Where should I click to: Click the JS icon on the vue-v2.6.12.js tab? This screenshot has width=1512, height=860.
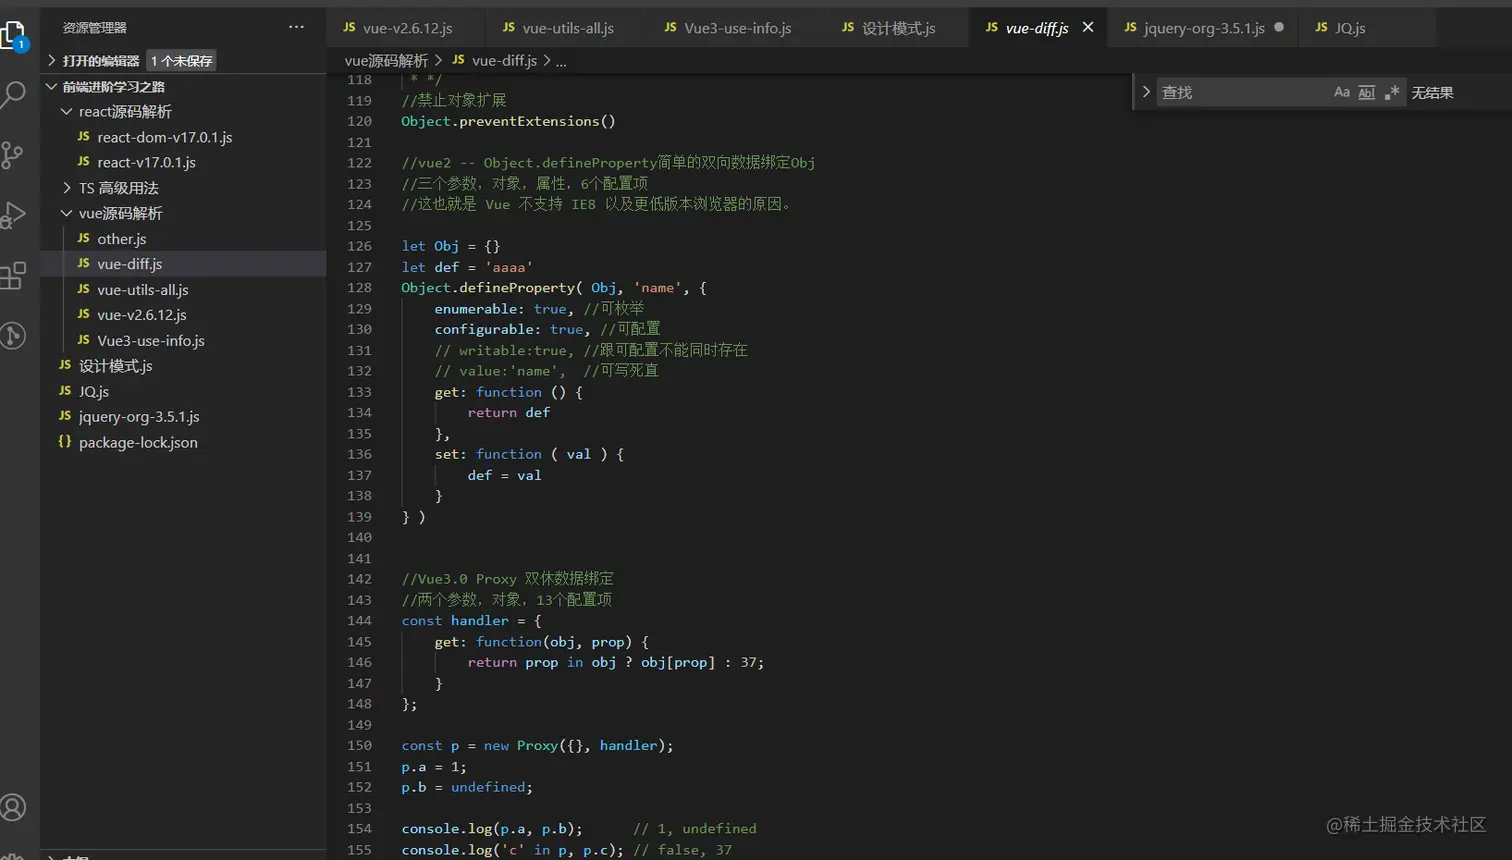click(349, 27)
